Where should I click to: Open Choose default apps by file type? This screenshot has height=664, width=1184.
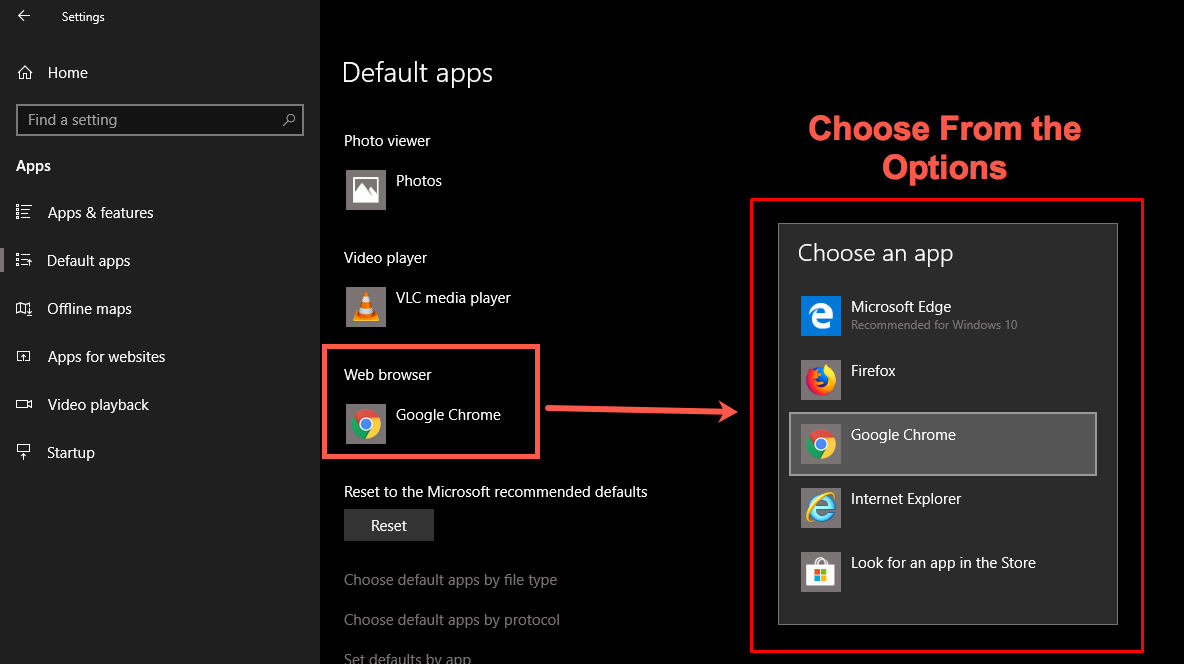[450, 580]
